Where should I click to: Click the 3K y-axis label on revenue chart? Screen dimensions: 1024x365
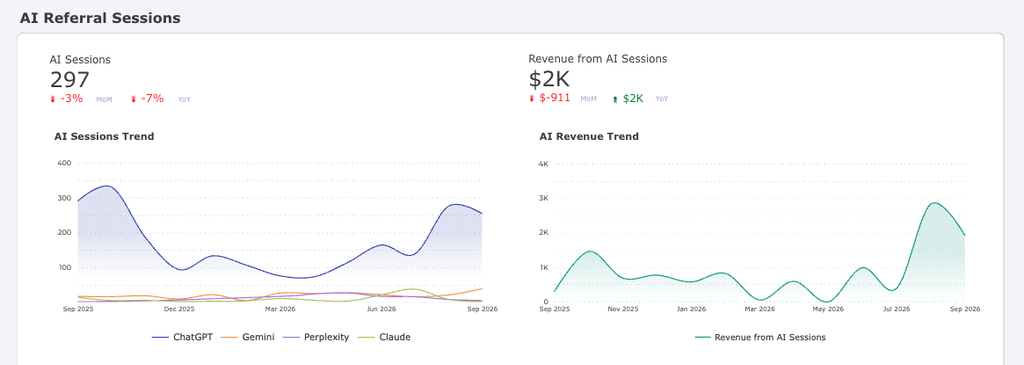click(x=543, y=198)
